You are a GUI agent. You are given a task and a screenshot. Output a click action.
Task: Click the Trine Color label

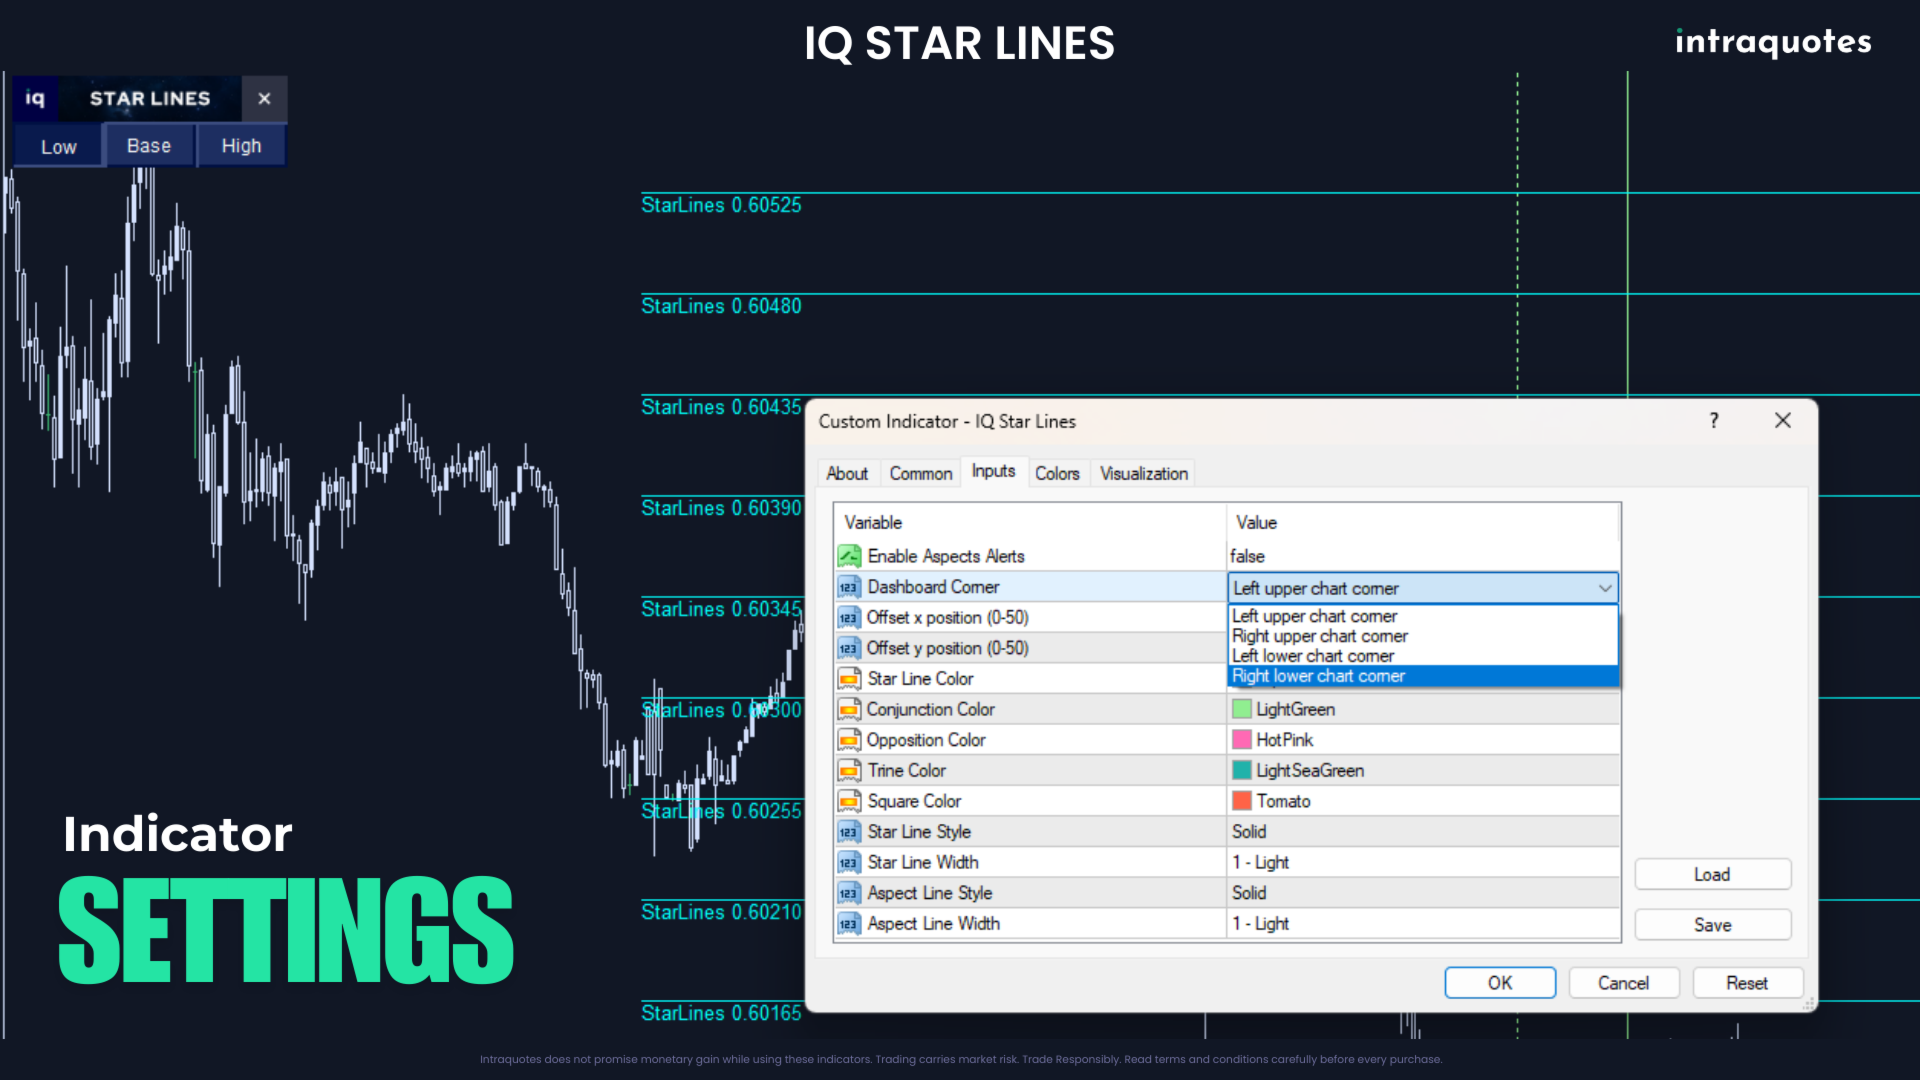pyautogui.click(x=906, y=771)
